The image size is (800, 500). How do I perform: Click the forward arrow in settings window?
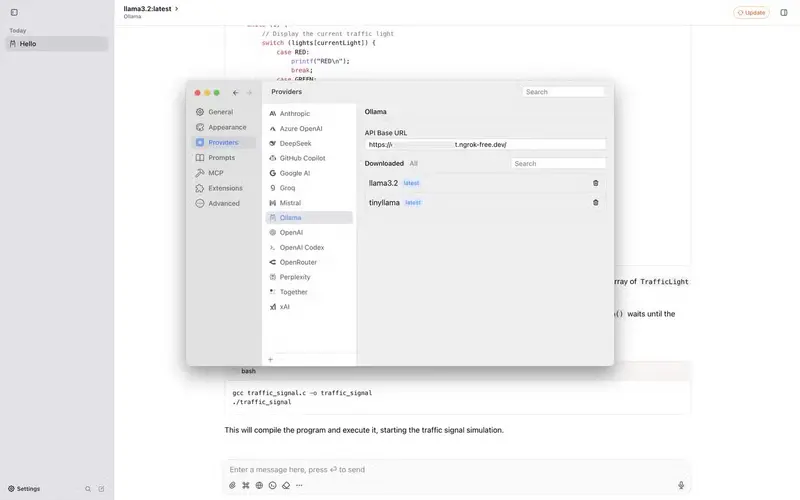(249, 93)
